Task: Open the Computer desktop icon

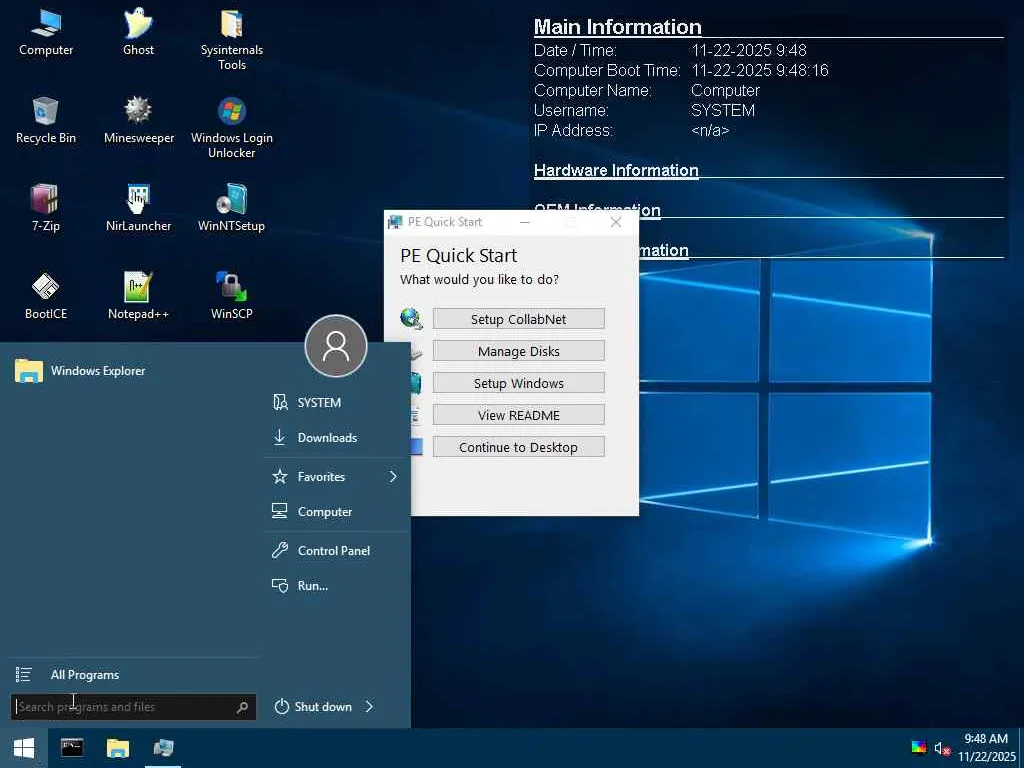Action: [x=46, y=32]
